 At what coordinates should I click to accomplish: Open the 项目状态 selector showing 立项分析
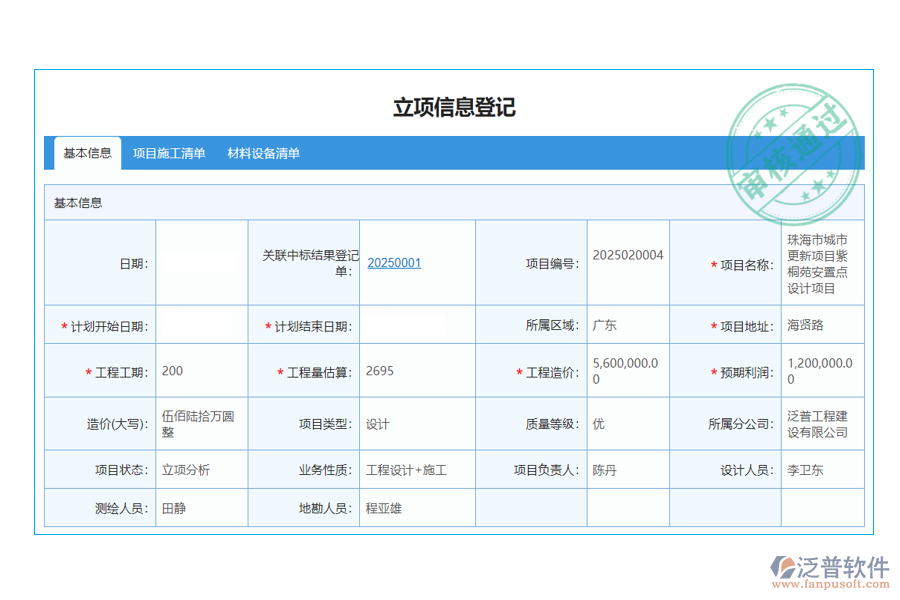click(198, 468)
